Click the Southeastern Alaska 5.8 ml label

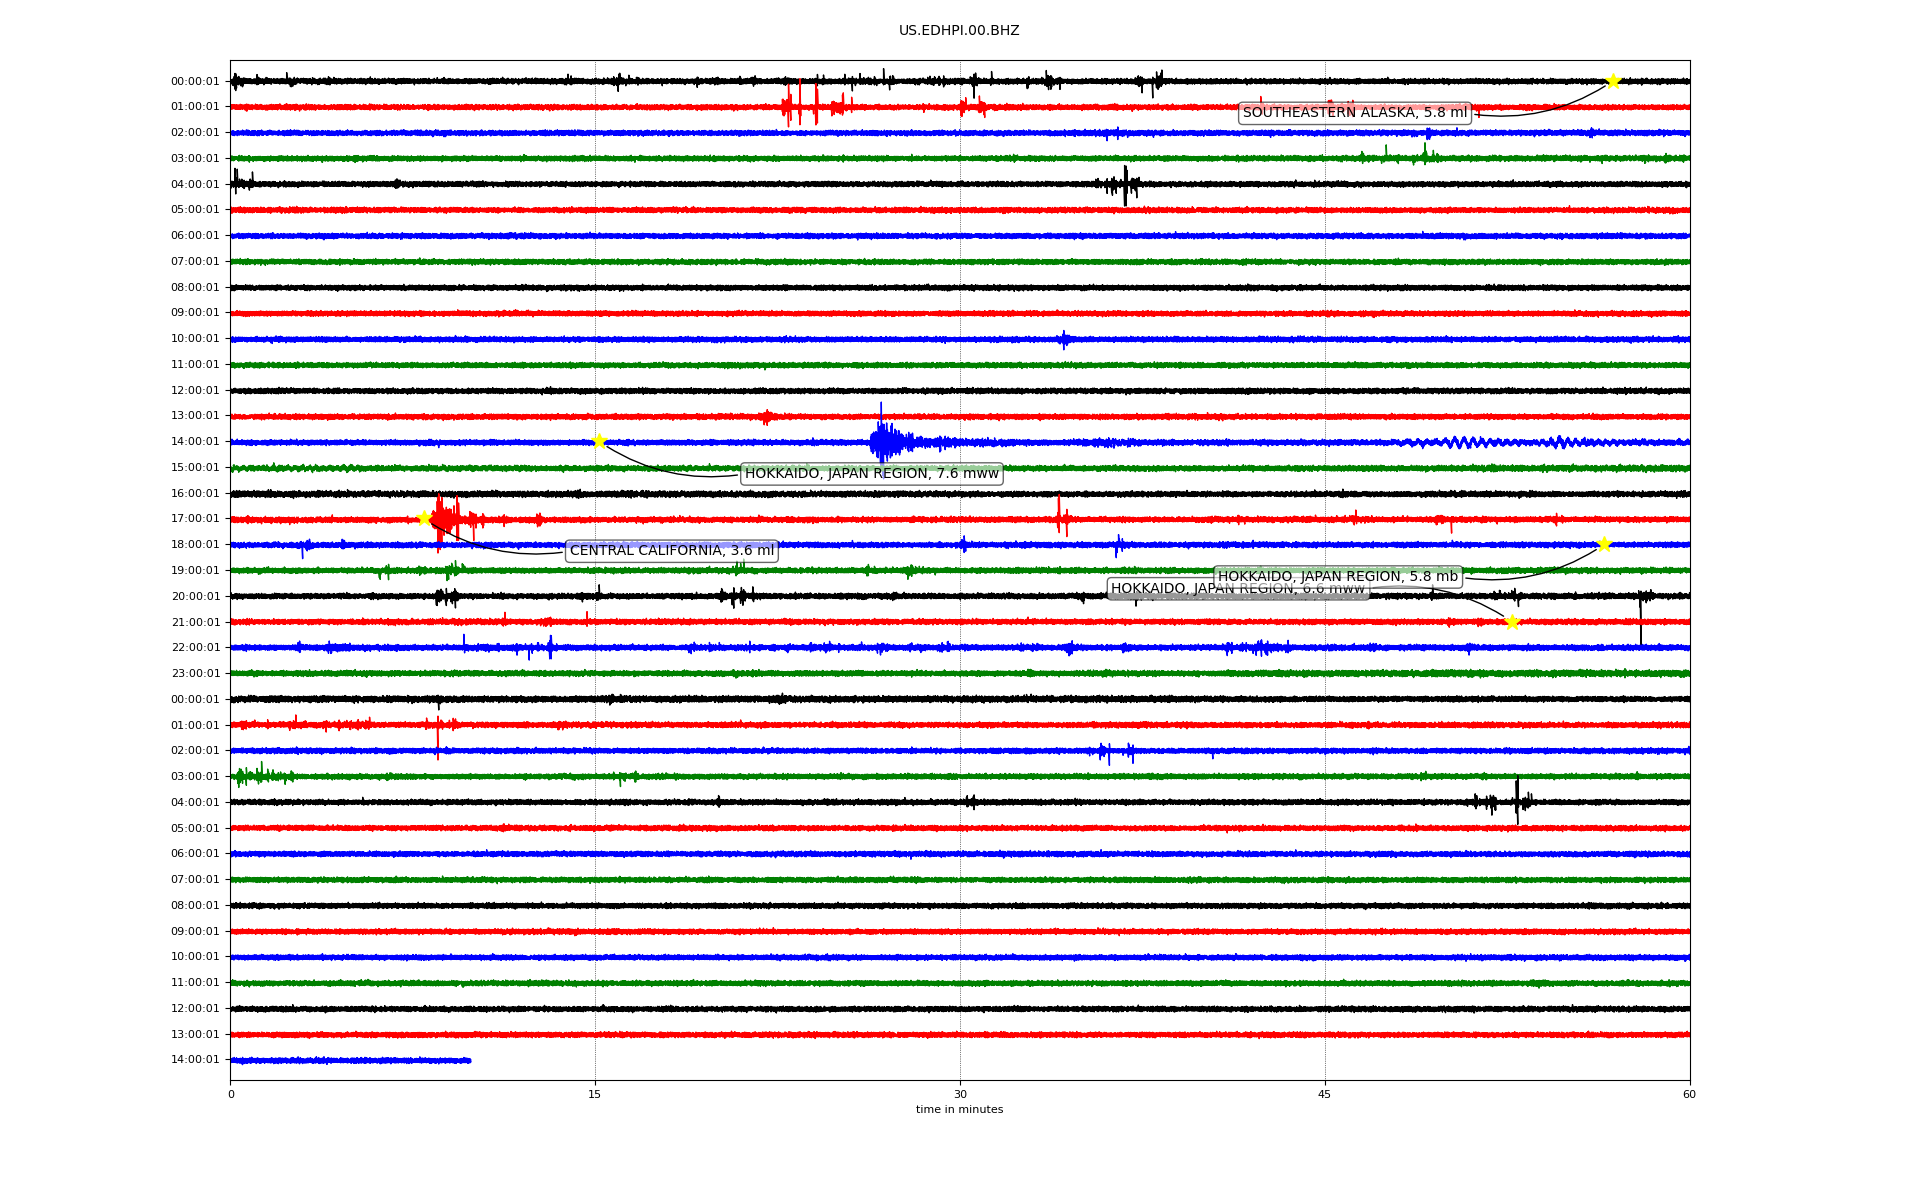tap(1354, 113)
